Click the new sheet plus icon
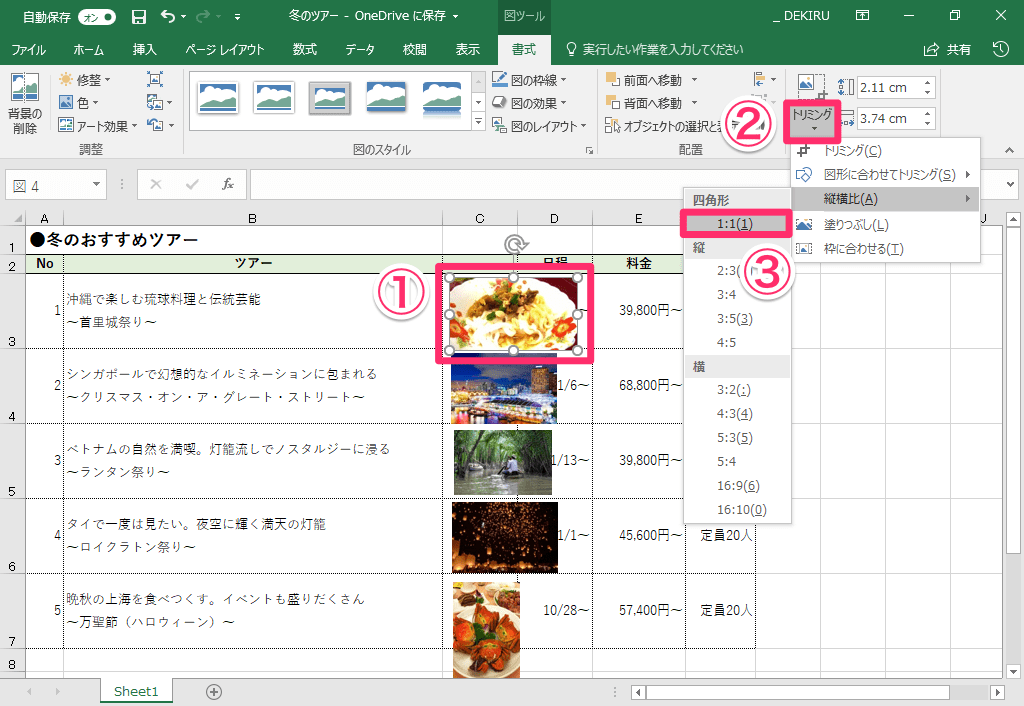 214,692
